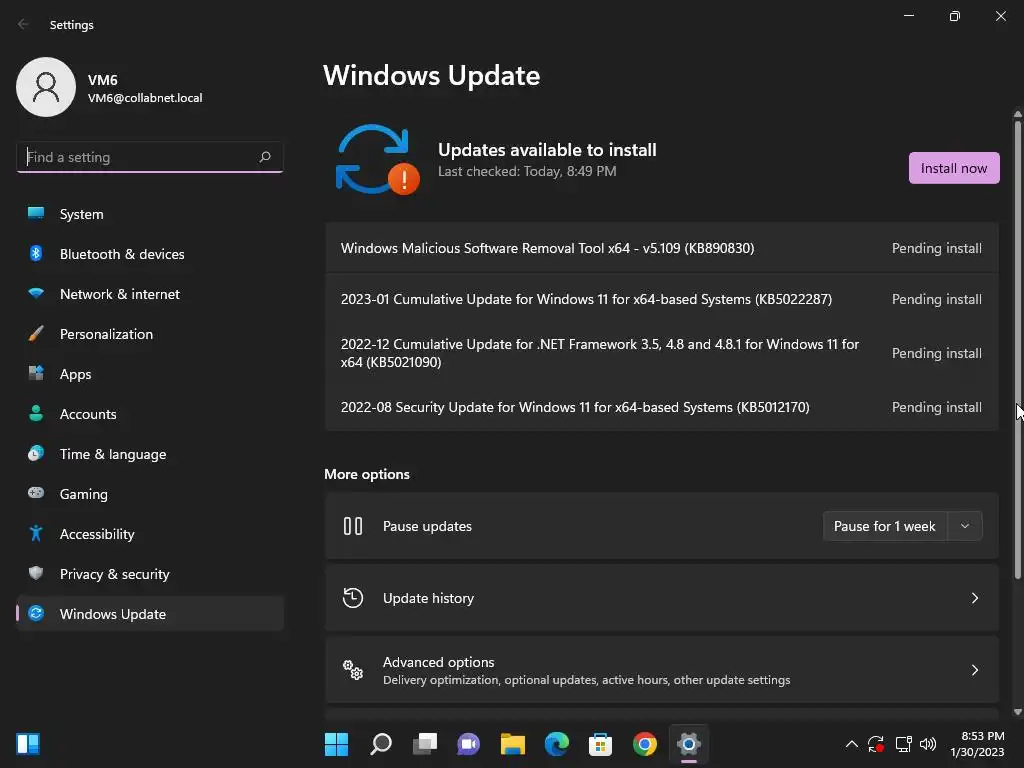This screenshot has width=1024, height=768.
Task: Click Pause for 1 week button
Action: (884, 526)
